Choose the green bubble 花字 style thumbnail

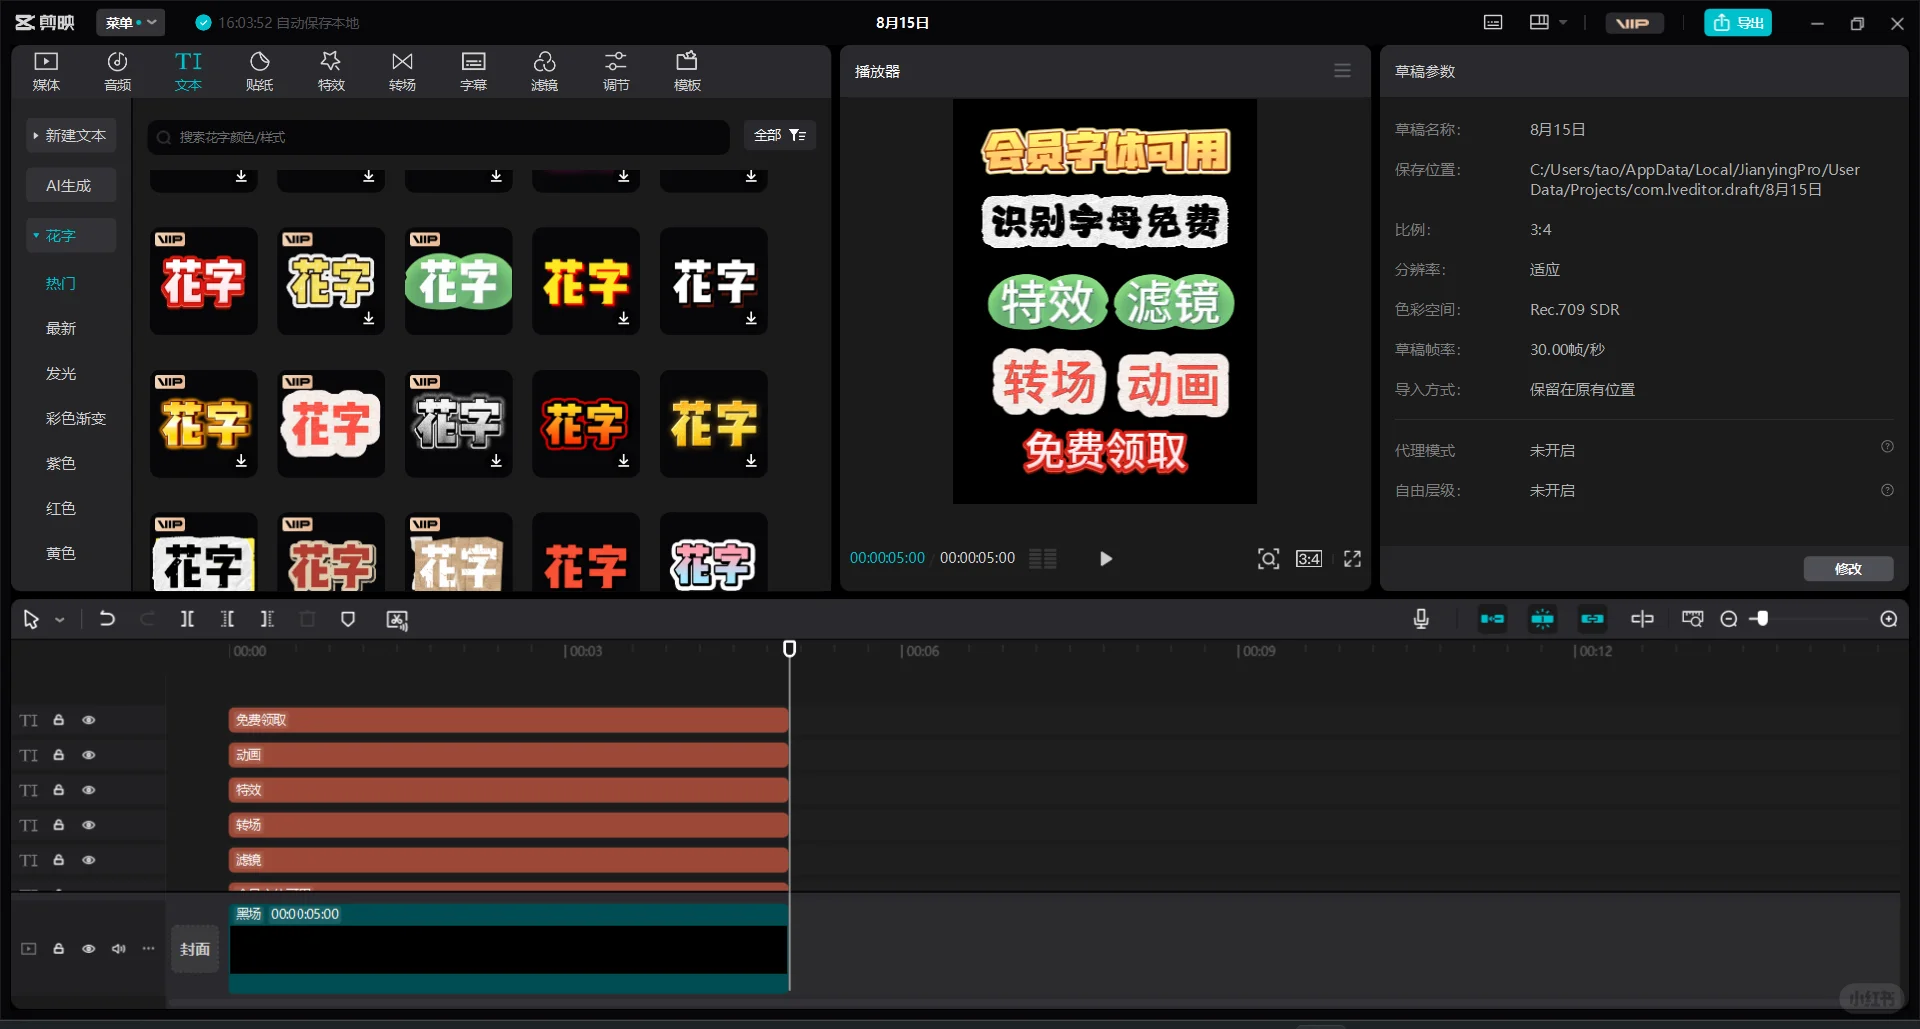tap(459, 281)
